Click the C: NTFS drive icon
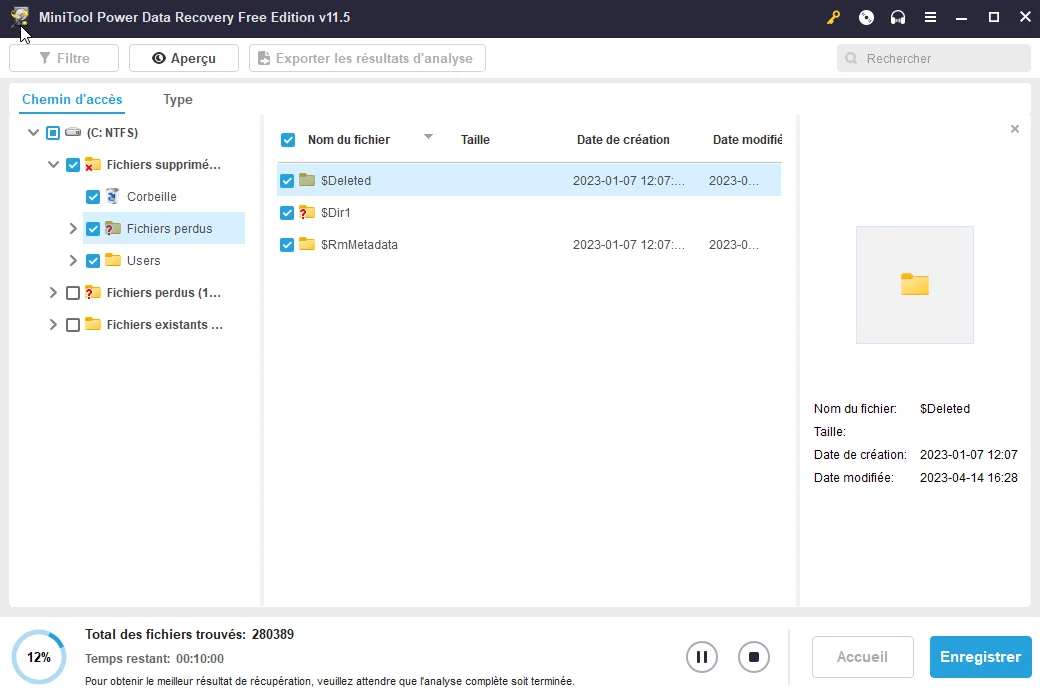The height and width of the screenshot is (691, 1040). [x=73, y=132]
